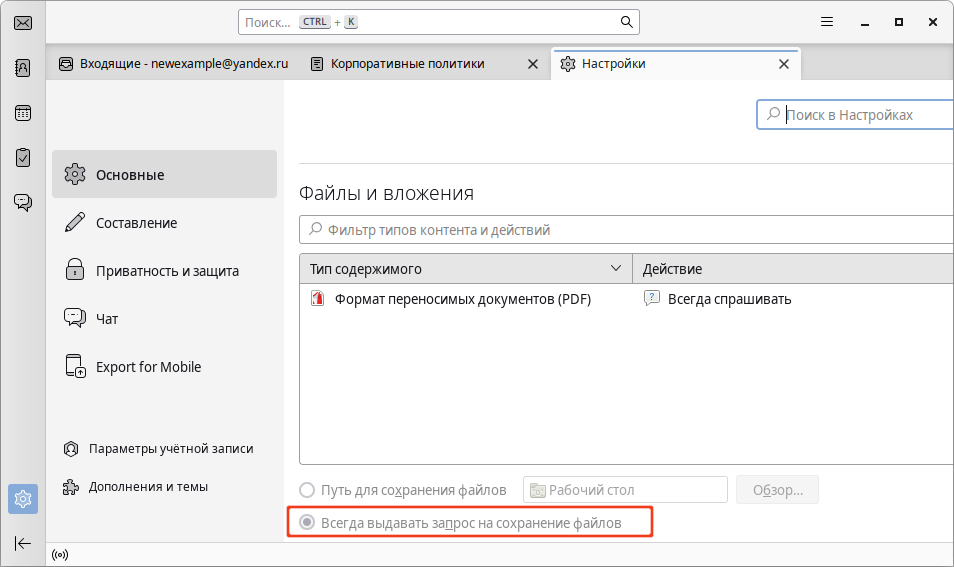Collapse the spaces toolbar with the arrow icon
Viewport: 954px width, 567px height.
tap(23, 543)
